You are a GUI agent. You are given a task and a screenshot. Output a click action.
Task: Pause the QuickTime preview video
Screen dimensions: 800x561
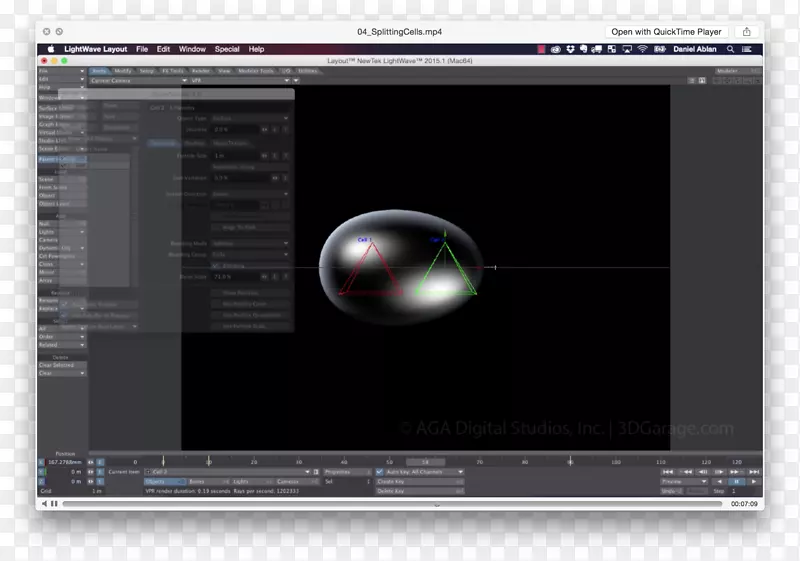tap(54, 503)
